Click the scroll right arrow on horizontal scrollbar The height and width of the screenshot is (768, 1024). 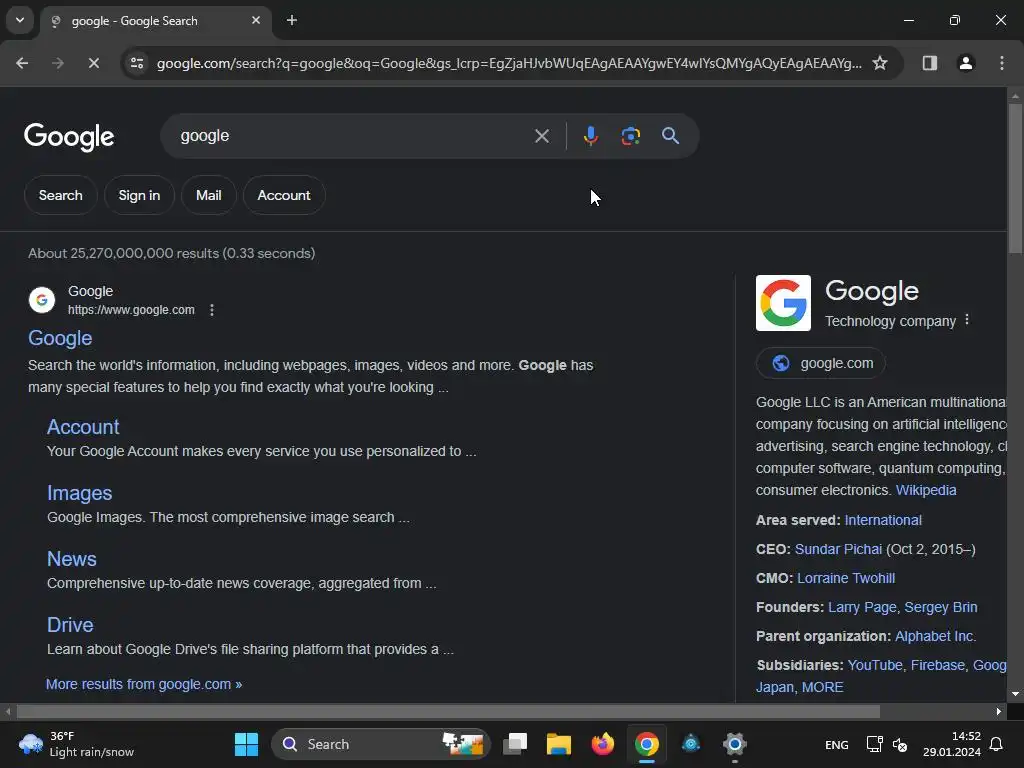[999, 711]
